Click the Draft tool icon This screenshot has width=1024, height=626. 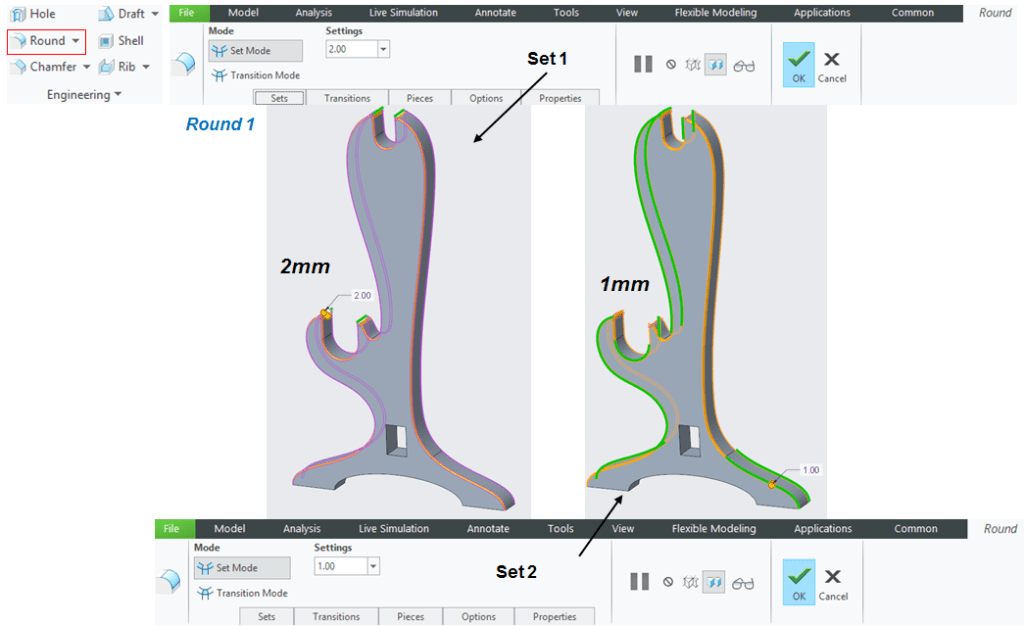(x=107, y=14)
